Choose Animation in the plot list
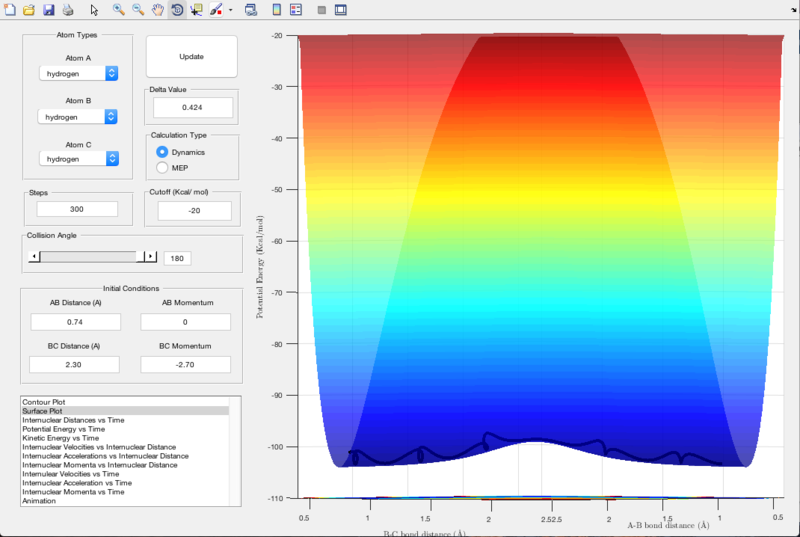The image size is (800, 537). coord(41,500)
